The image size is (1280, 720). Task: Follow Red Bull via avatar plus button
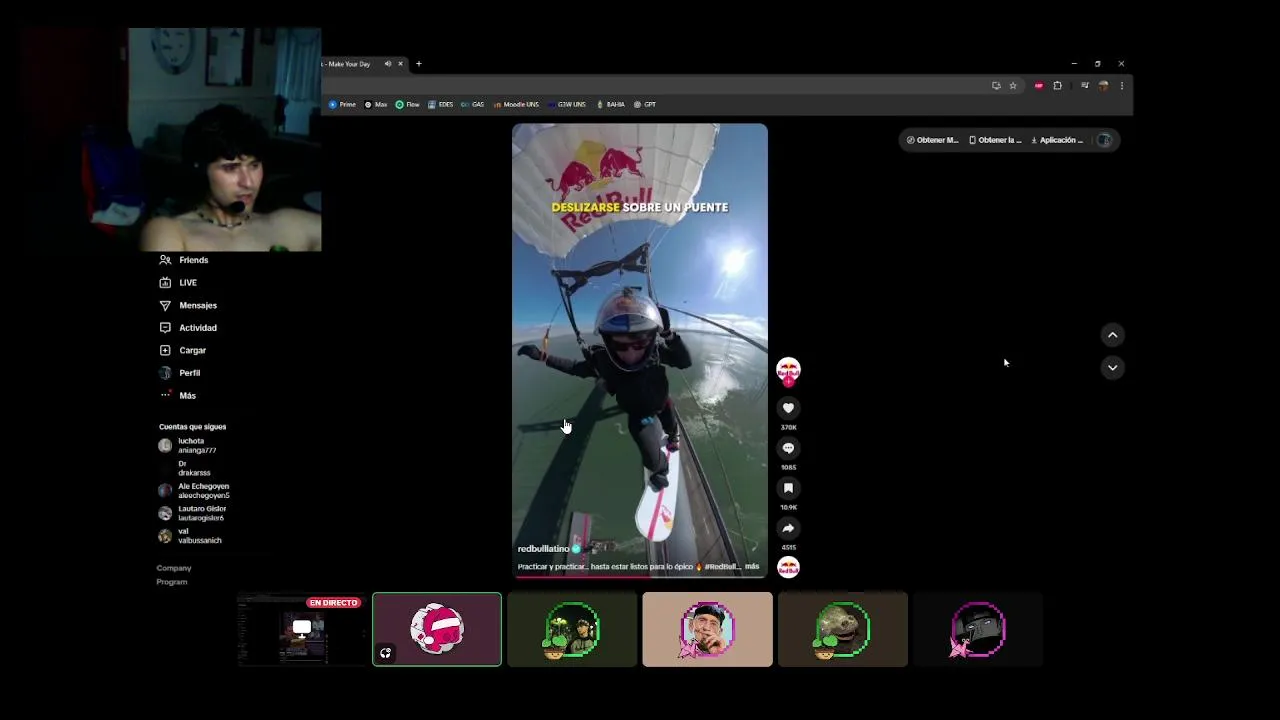tap(788, 381)
